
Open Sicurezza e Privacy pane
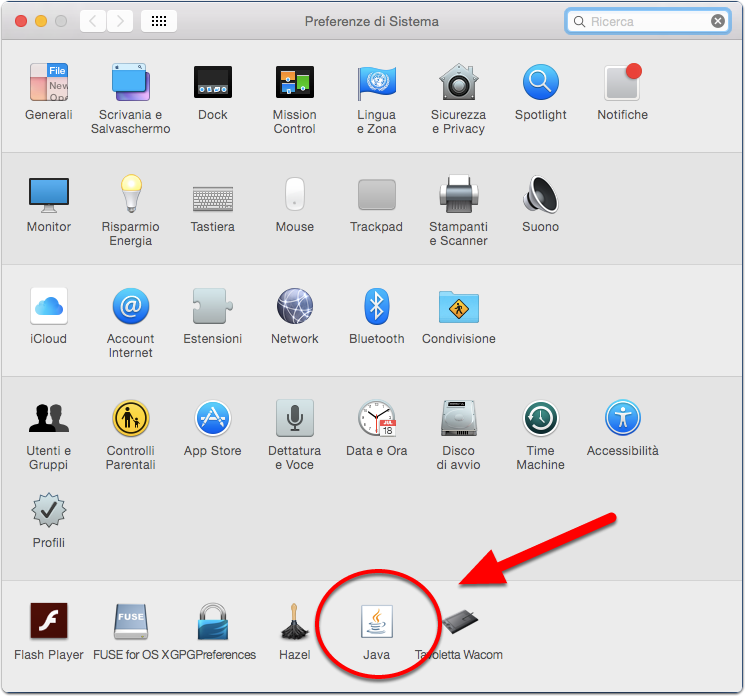[x=458, y=82]
